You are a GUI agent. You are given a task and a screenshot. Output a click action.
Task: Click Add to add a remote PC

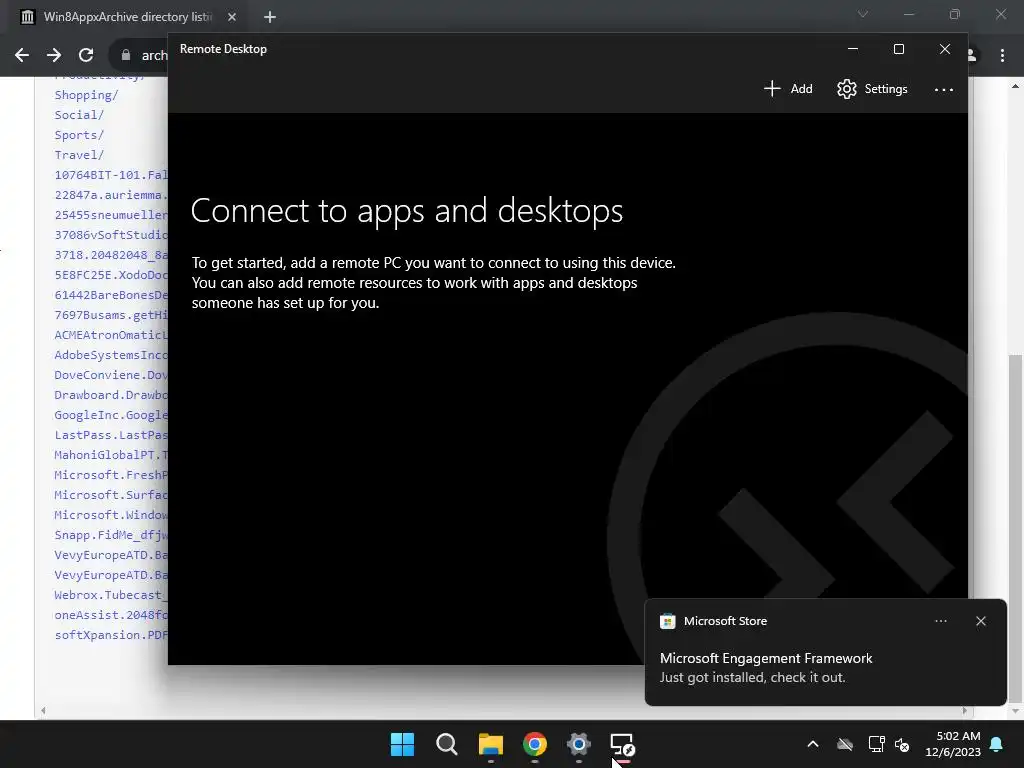pos(788,89)
